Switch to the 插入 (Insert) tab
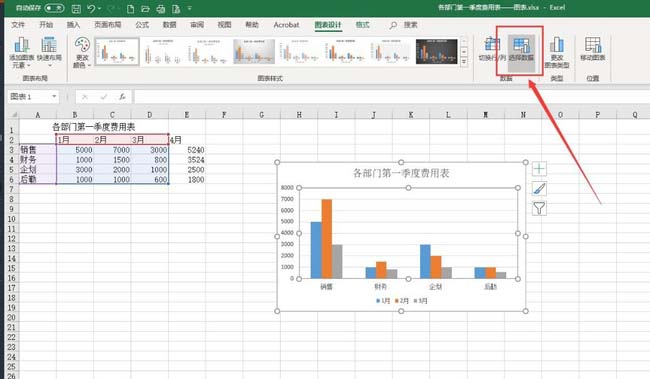The image size is (650, 379). coord(73,25)
